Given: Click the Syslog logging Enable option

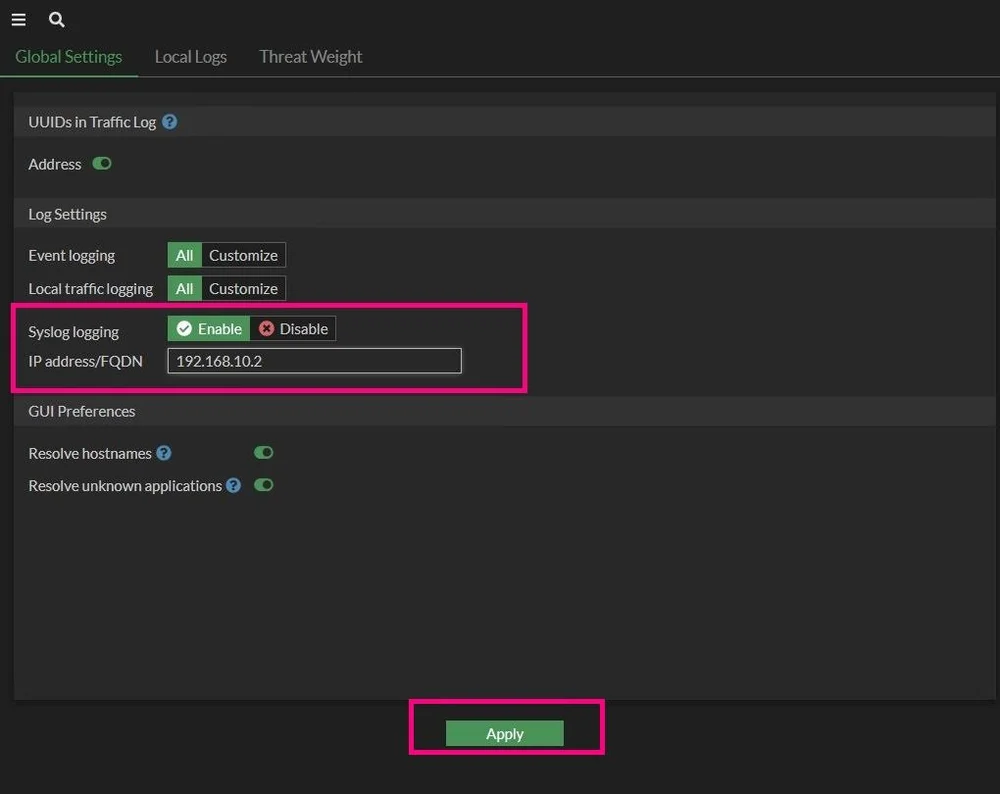Looking at the screenshot, I should (207, 328).
